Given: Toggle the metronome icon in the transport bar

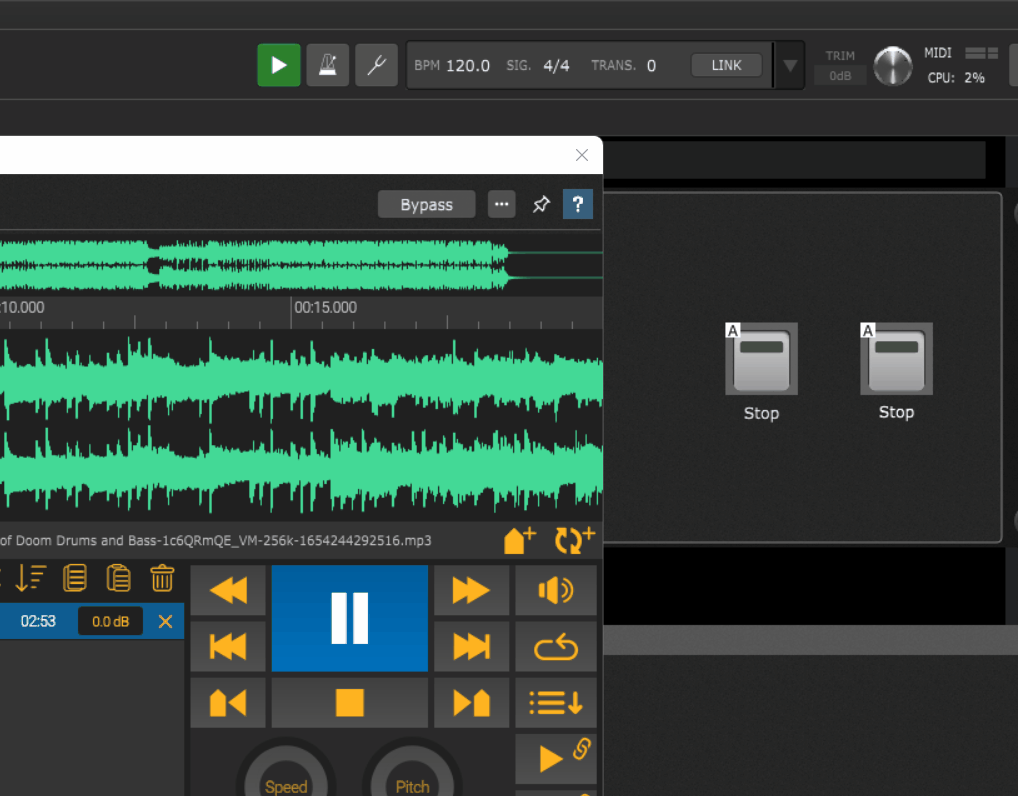Looking at the screenshot, I should 327,66.
